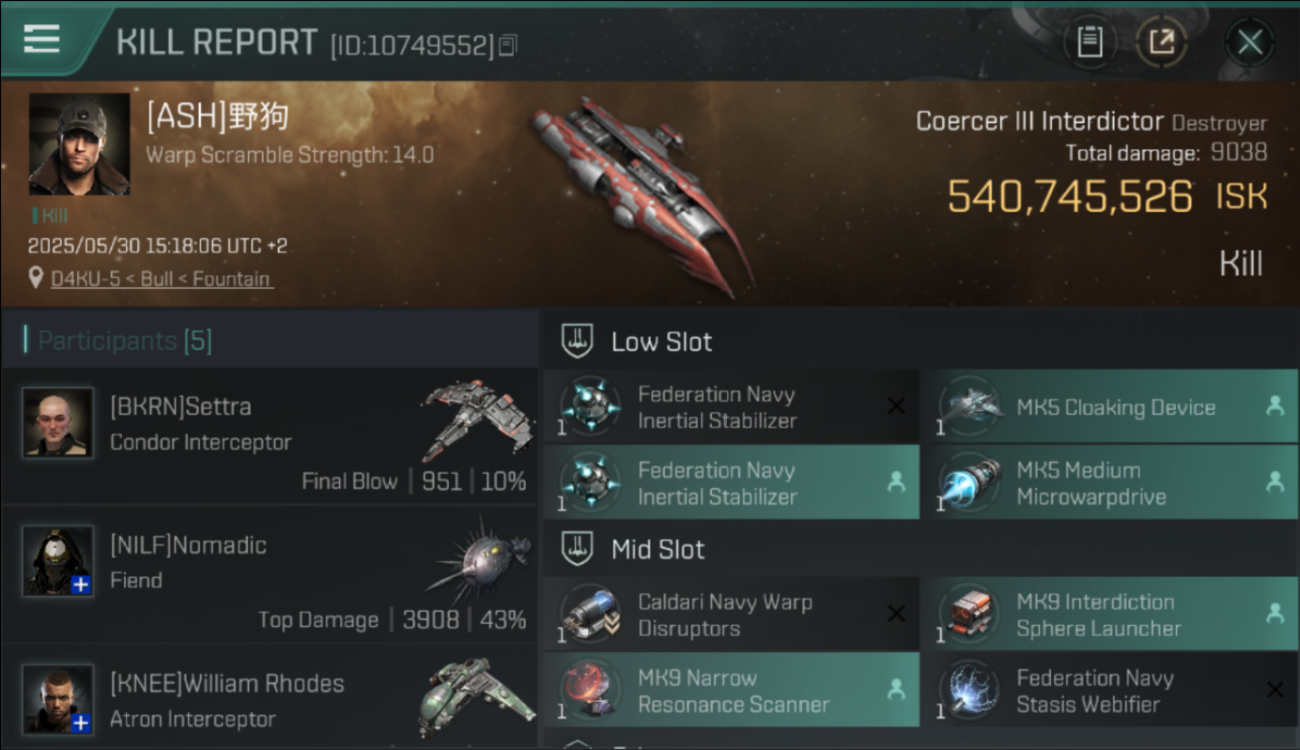
Task: Select the MK9 Narrow Resonance Scanner icon
Action: 588,691
